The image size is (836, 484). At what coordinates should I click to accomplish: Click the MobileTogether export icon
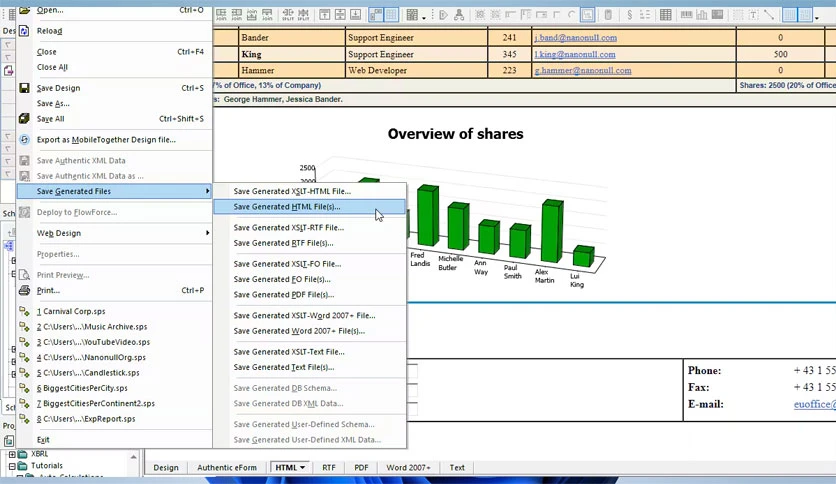click(x=24, y=140)
